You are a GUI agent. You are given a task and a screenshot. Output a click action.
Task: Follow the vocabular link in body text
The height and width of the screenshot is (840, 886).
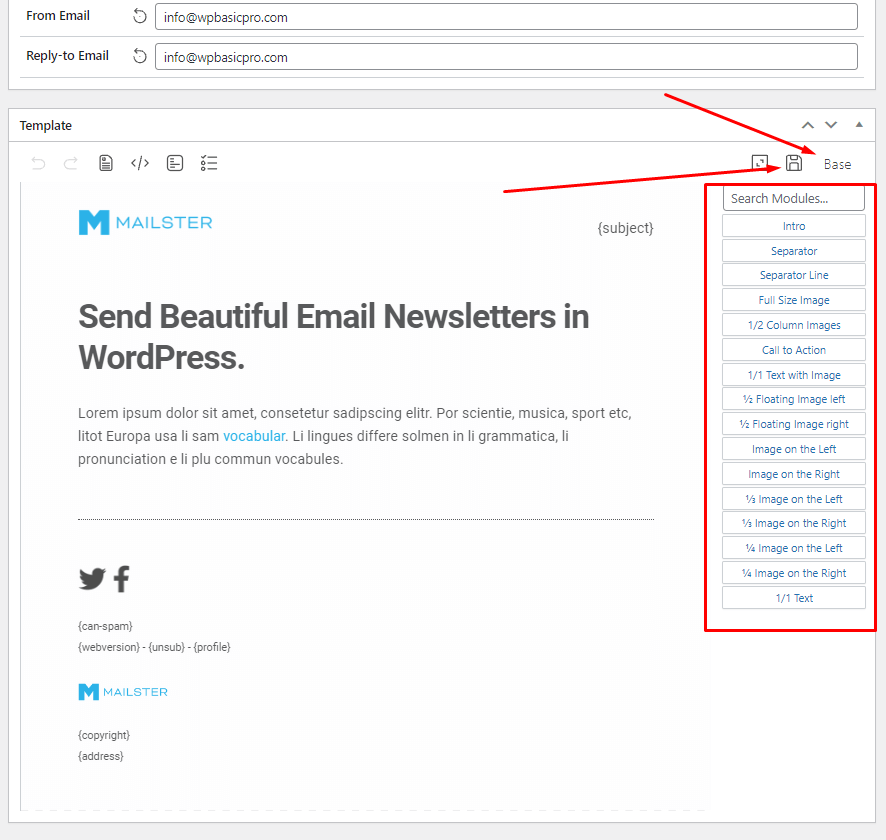pyautogui.click(x=254, y=436)
